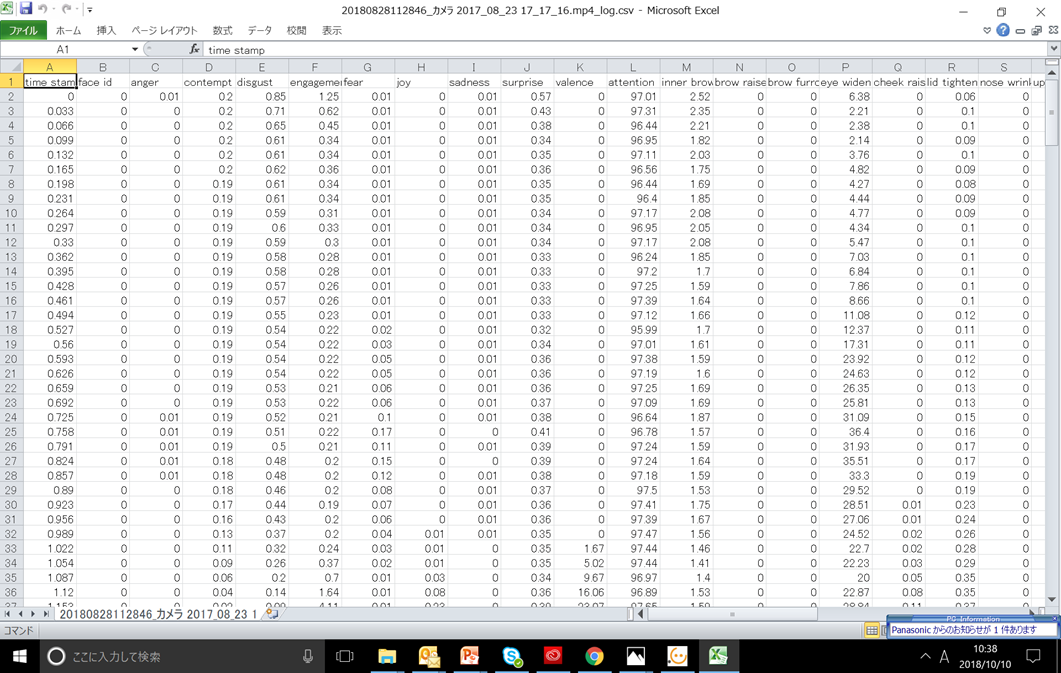Open Adobe Creative Cloud from taskbar
Screen dimensions: 1061x673
point(554,656)
